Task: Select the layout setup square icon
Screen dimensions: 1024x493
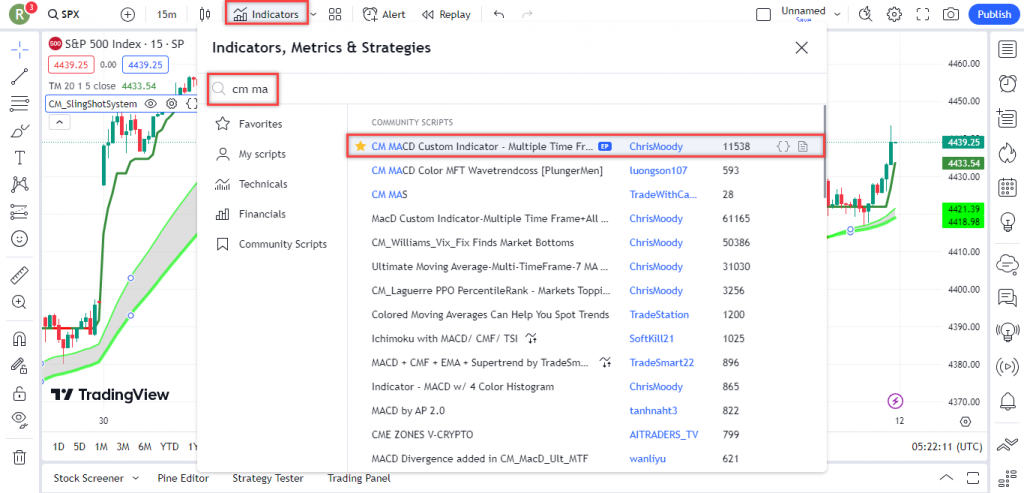Action: 763,14
